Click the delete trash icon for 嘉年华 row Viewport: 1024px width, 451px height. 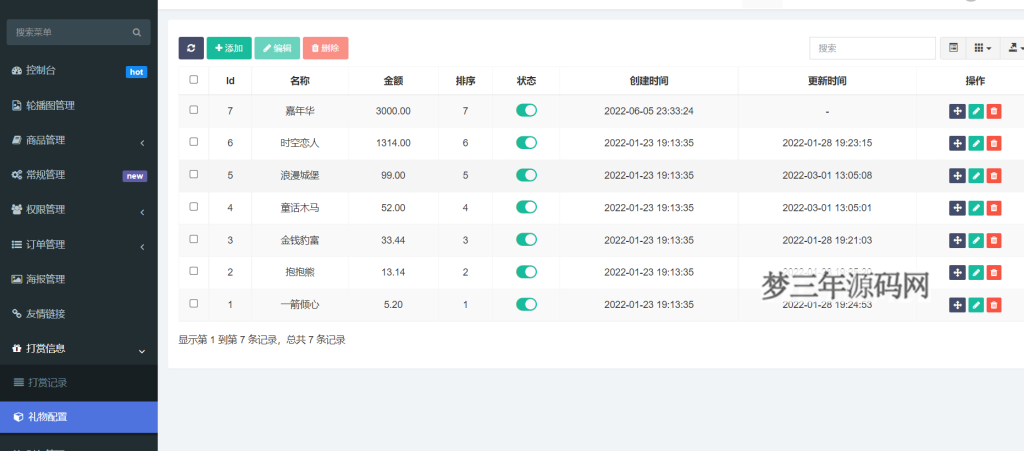(993, 111)
